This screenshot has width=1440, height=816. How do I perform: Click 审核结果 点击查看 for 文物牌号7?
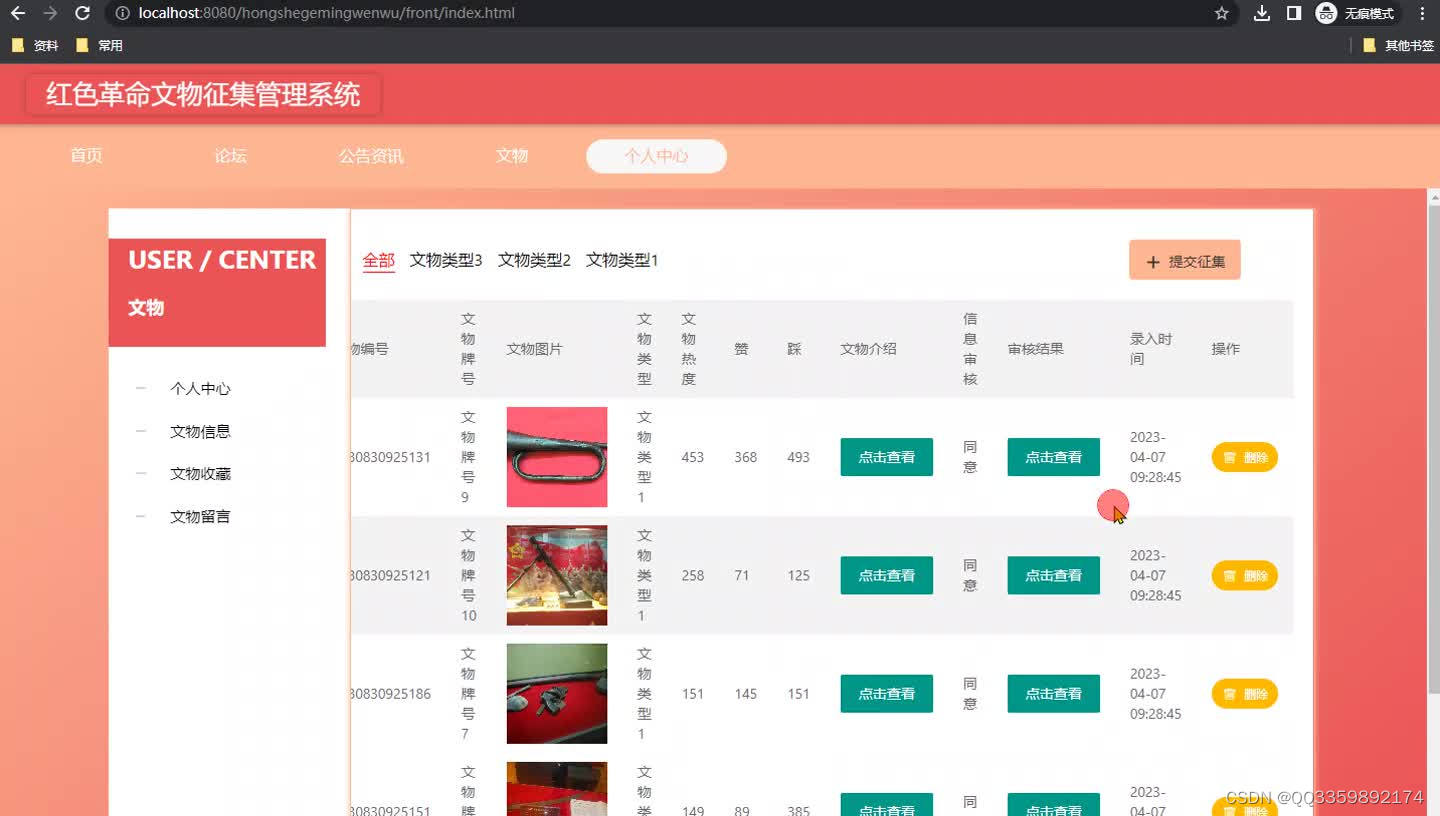click(1054, 693)
